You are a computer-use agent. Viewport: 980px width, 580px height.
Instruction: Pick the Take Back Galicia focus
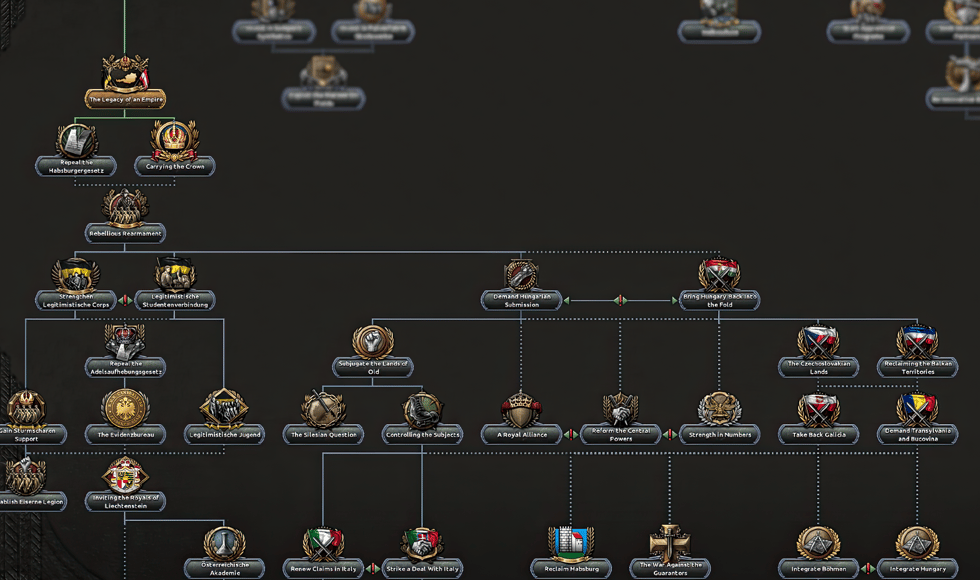pos(818,418)
